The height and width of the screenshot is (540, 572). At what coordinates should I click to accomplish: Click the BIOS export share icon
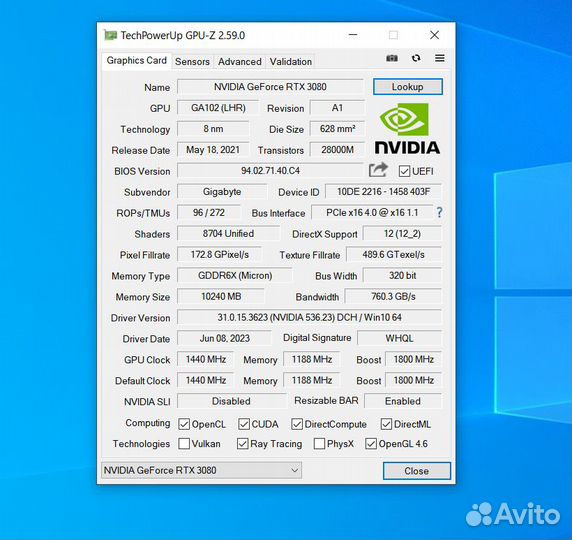(x=378, y=170)
